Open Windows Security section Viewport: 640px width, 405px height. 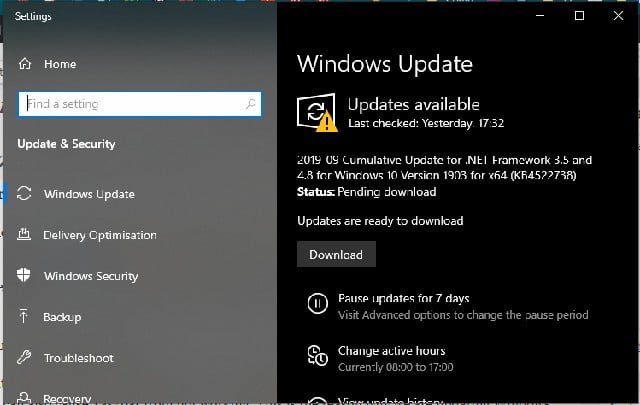tap(91, 276)
